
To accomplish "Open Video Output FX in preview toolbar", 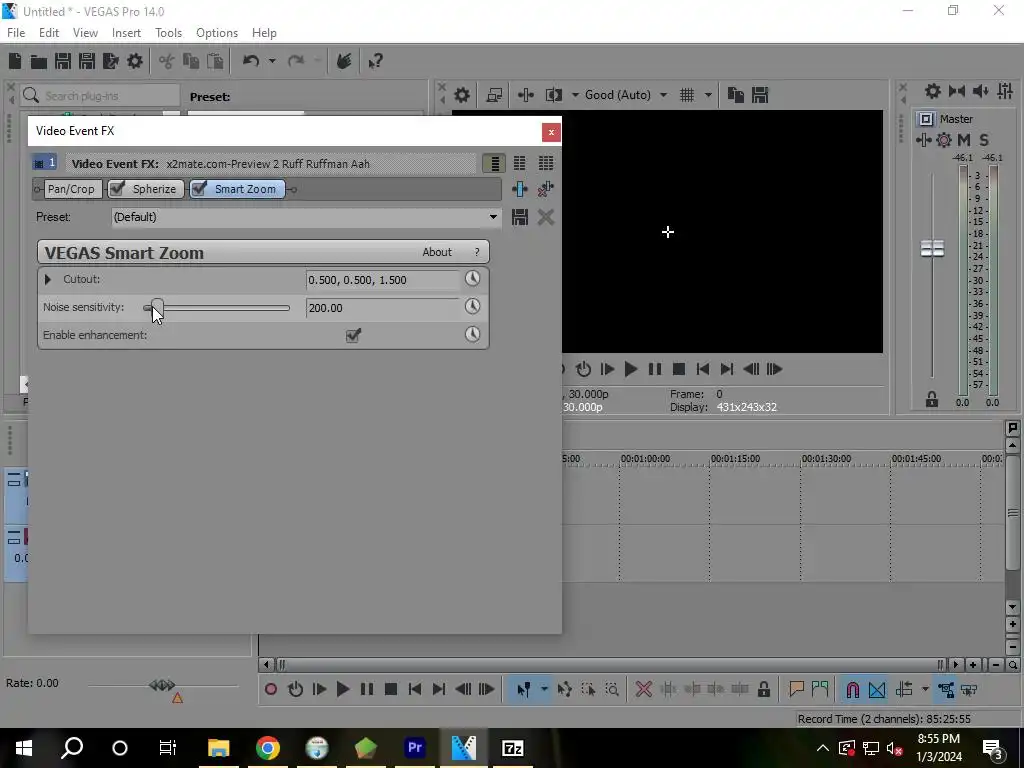I will 526,95.
